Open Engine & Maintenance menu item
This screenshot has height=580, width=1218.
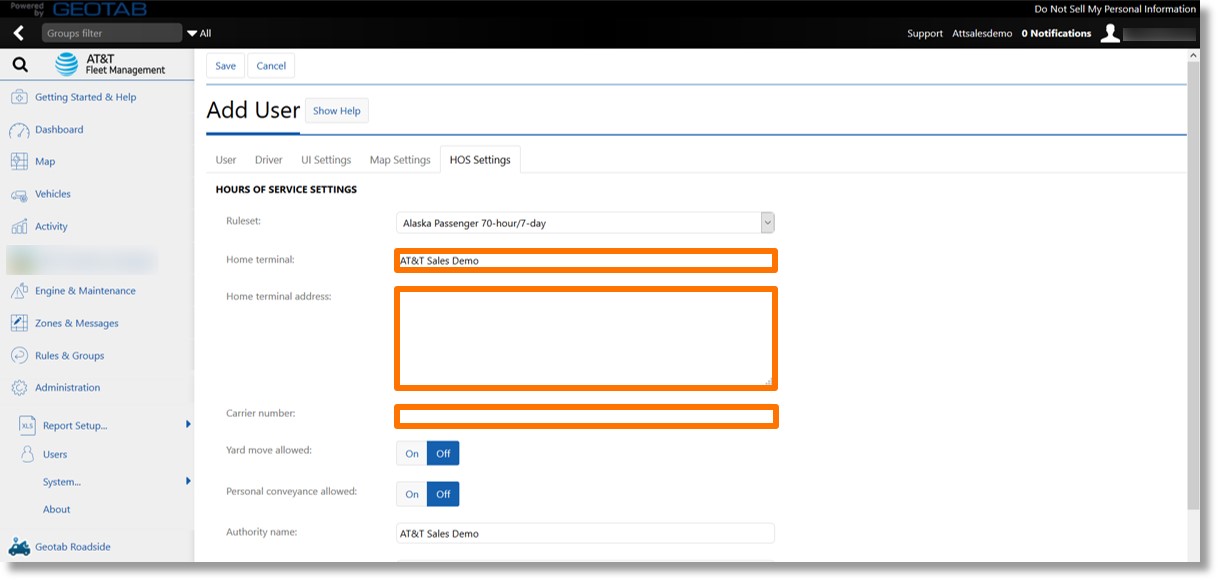point(86,291)
